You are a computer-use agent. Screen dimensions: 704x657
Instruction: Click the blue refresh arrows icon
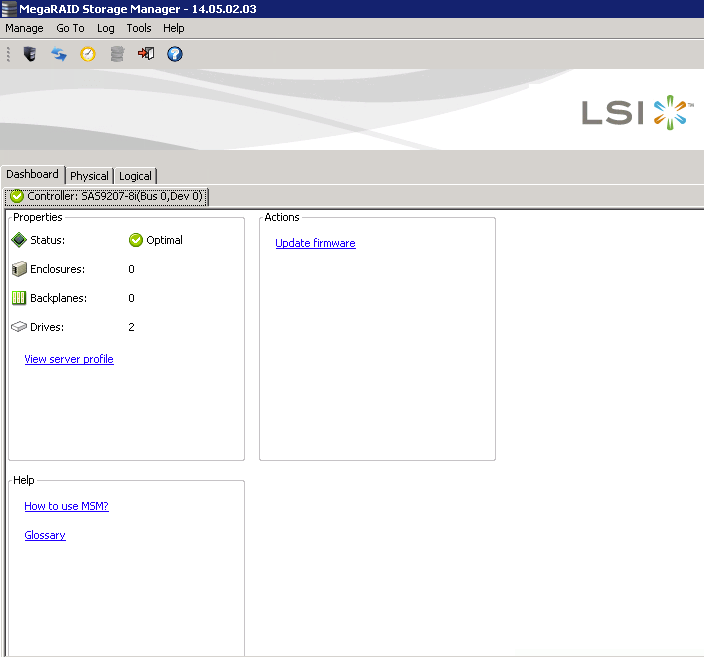(x=59, y=54)
